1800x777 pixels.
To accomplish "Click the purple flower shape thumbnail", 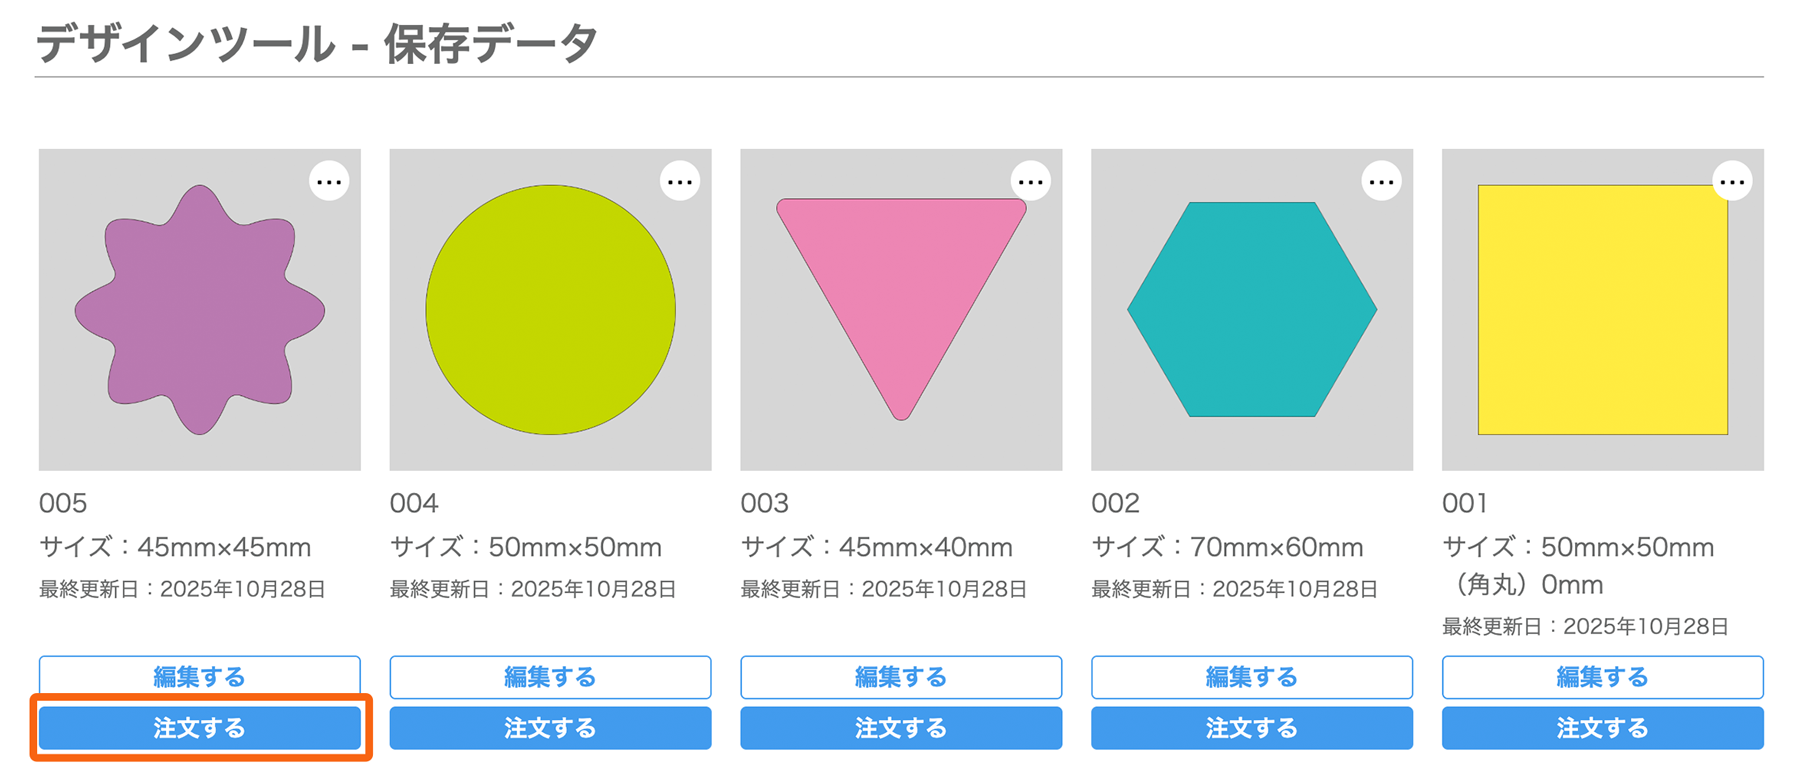I will coord(200,310).
